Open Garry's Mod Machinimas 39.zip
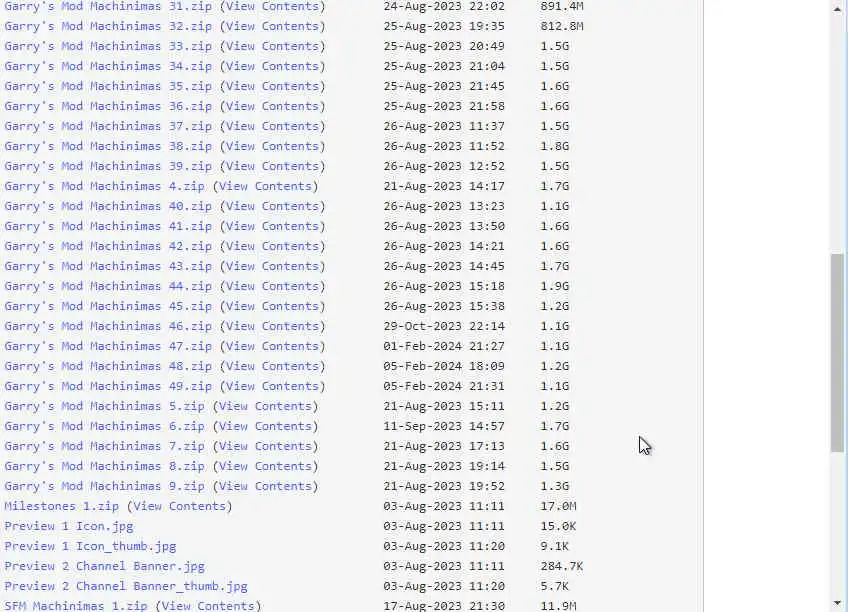 click(108, 167)
